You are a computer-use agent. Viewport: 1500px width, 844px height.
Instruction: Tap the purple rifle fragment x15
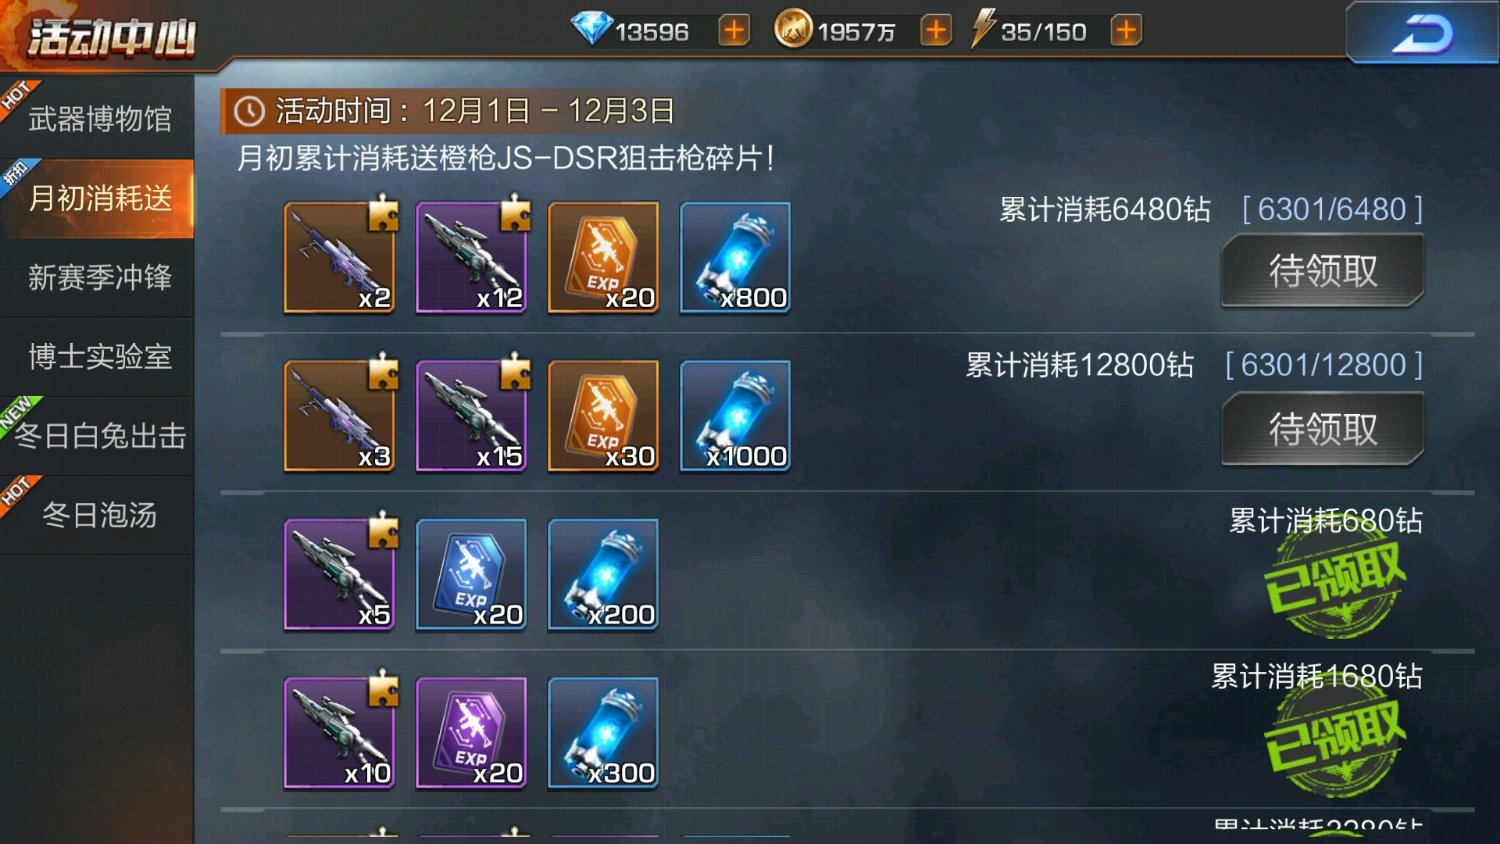tap(472, 416)
